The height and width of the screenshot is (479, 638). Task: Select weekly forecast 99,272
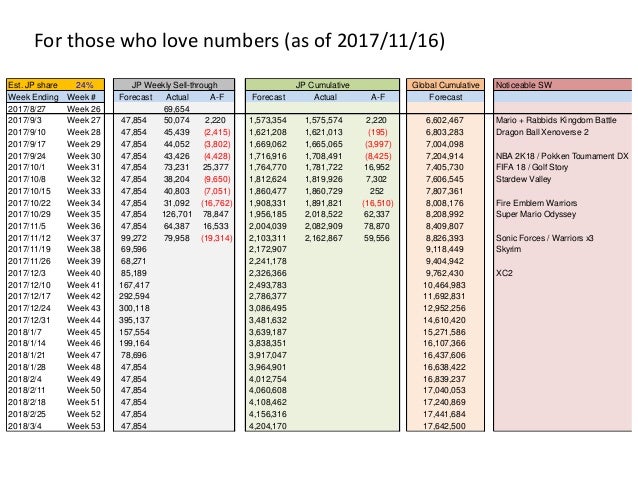(133, 238)
